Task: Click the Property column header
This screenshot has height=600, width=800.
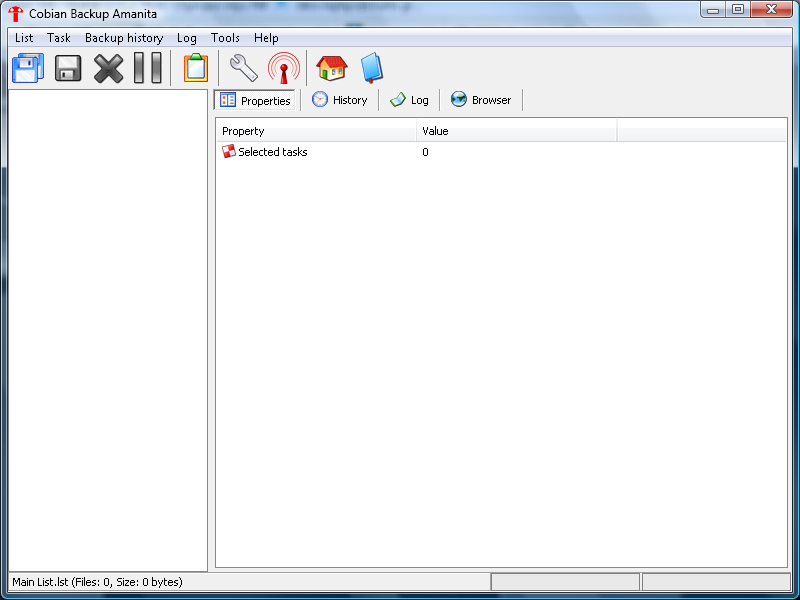Action: click(x=316, y=131)
